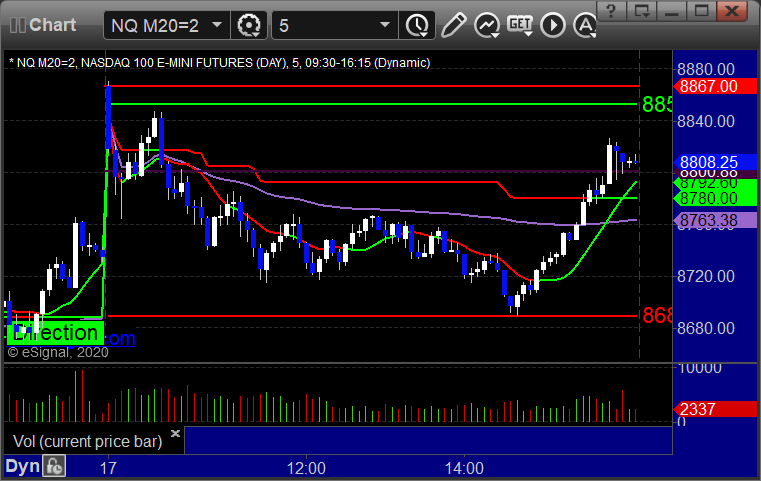Grab the Chart title grip icon
Image resolution: width=761 pixels, height=481 pixels.
(18, 25)
